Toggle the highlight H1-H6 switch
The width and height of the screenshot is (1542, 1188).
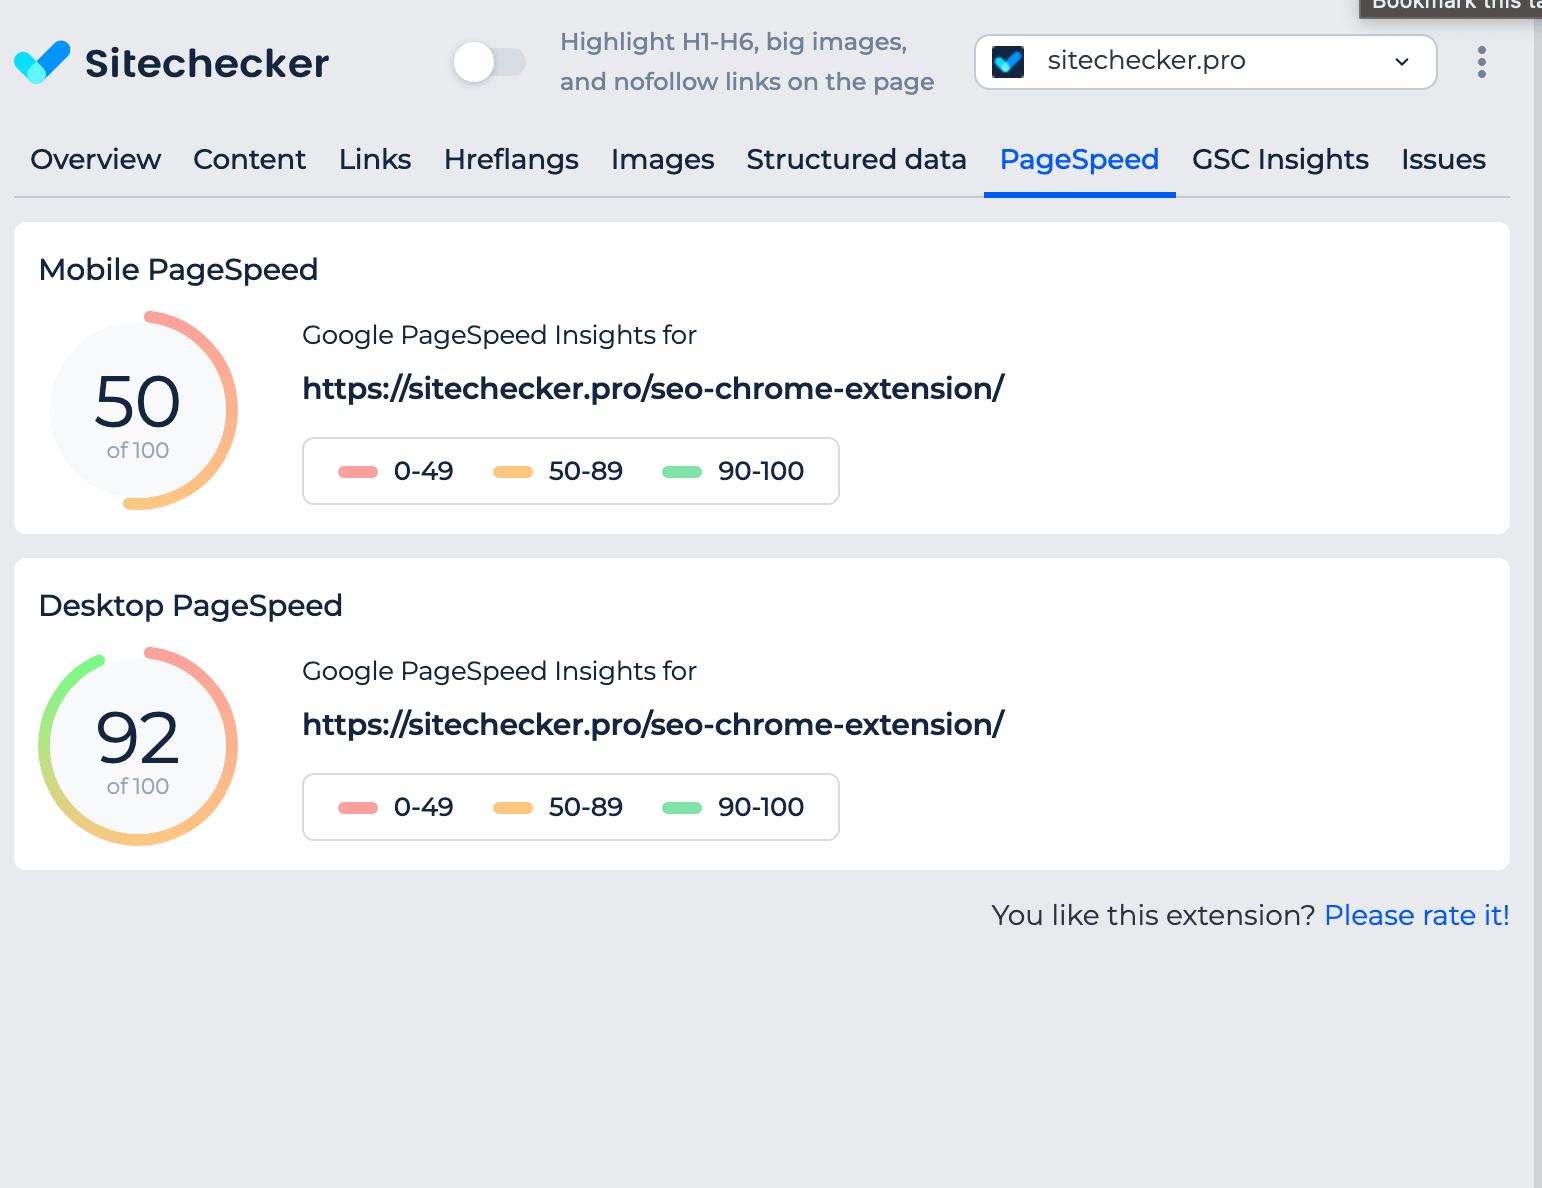point(489,62)
